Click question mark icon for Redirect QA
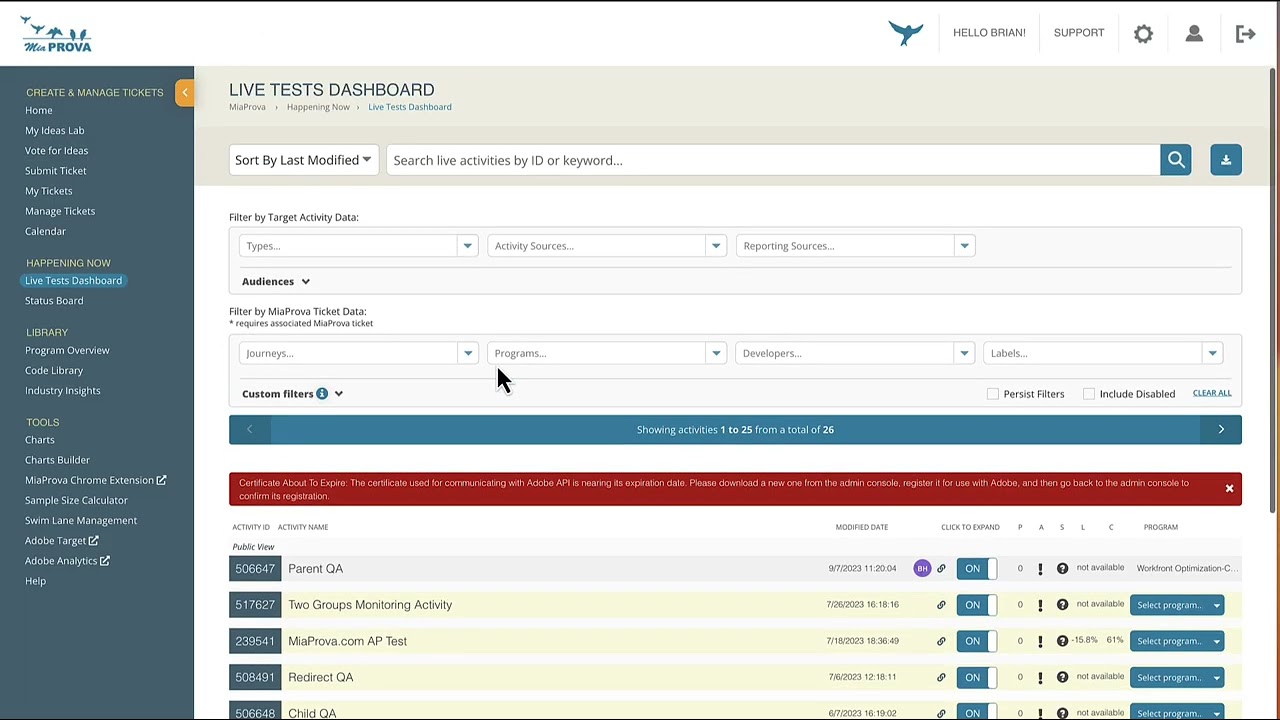1280x720 pixels. (x=1062, y=677)
